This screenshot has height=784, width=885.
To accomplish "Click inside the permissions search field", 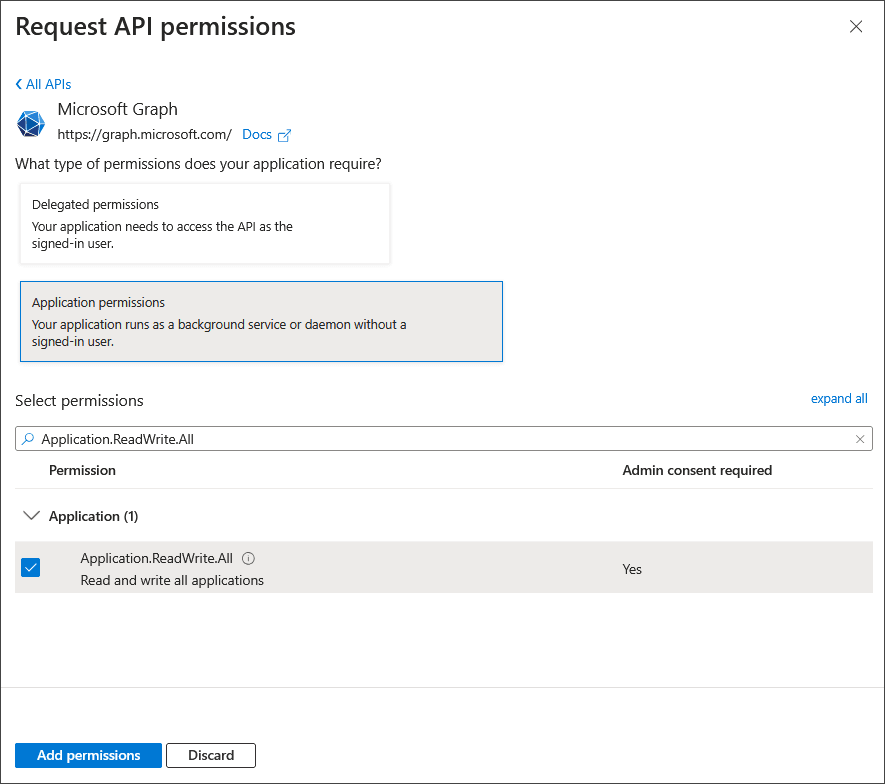I will pos(400,438).
